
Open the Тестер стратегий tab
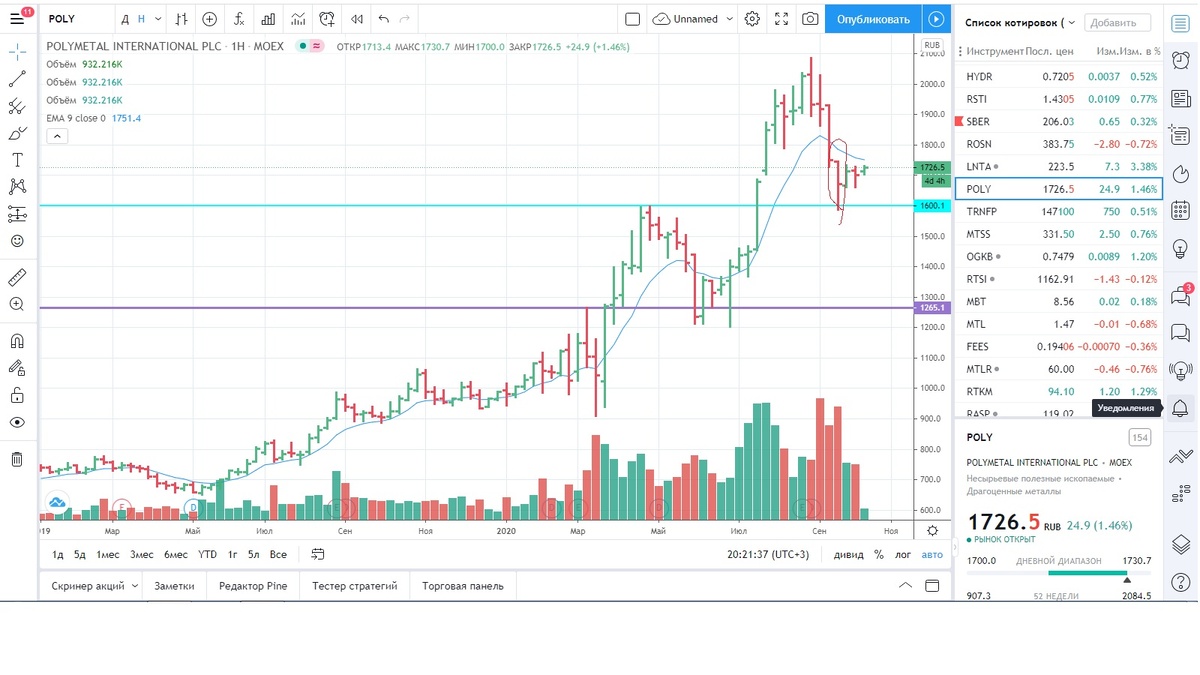click(354, 586)
